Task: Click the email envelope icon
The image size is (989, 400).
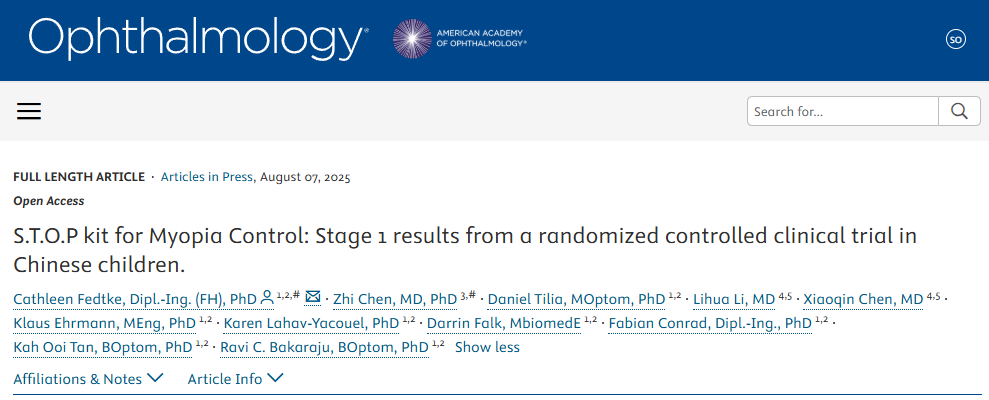Action: 313,298
